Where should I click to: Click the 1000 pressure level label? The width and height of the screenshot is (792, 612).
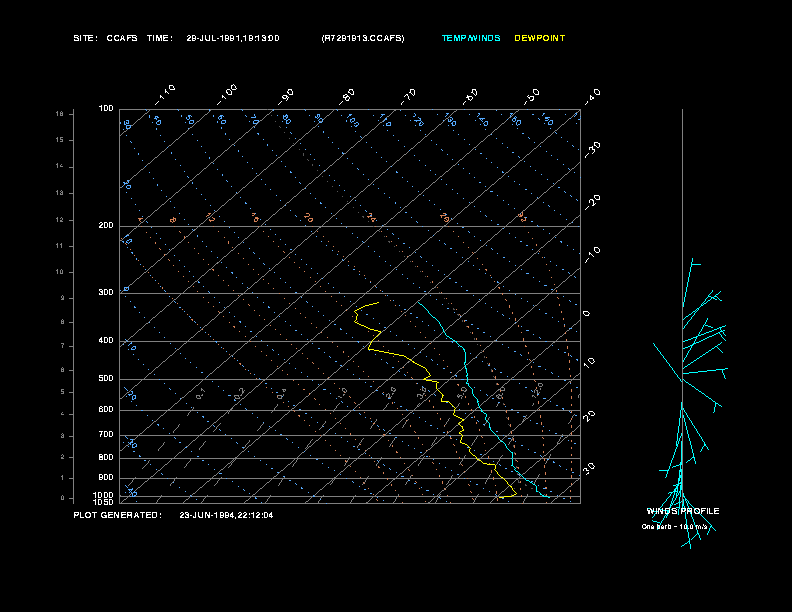(x=104, y=495)
